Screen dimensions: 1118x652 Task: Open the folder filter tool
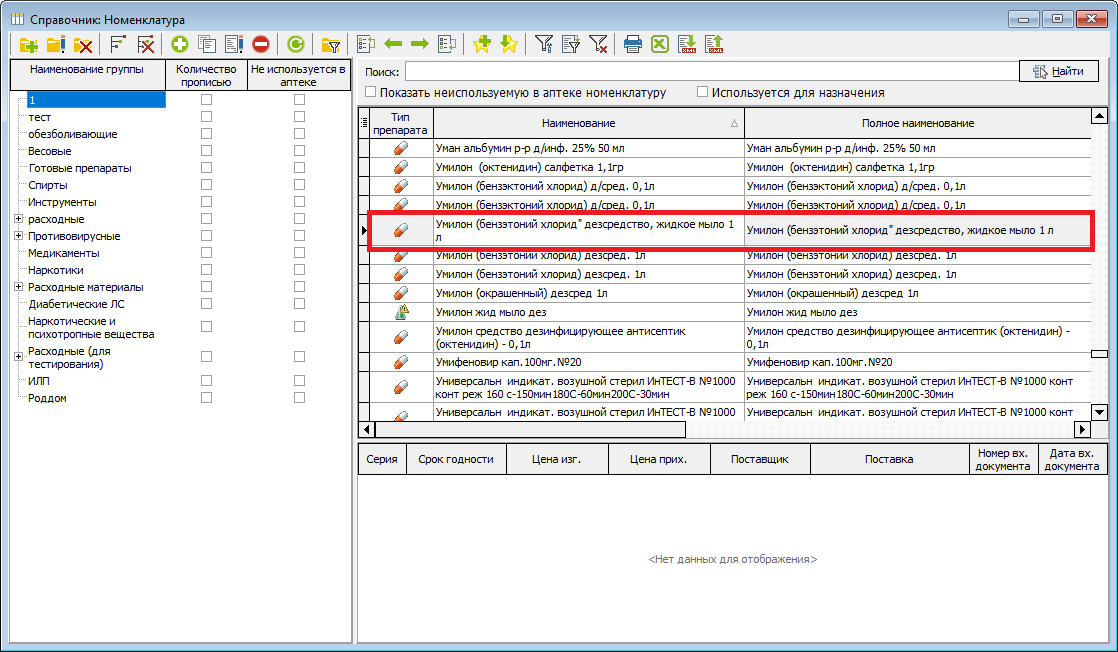(x=330, y=45)
